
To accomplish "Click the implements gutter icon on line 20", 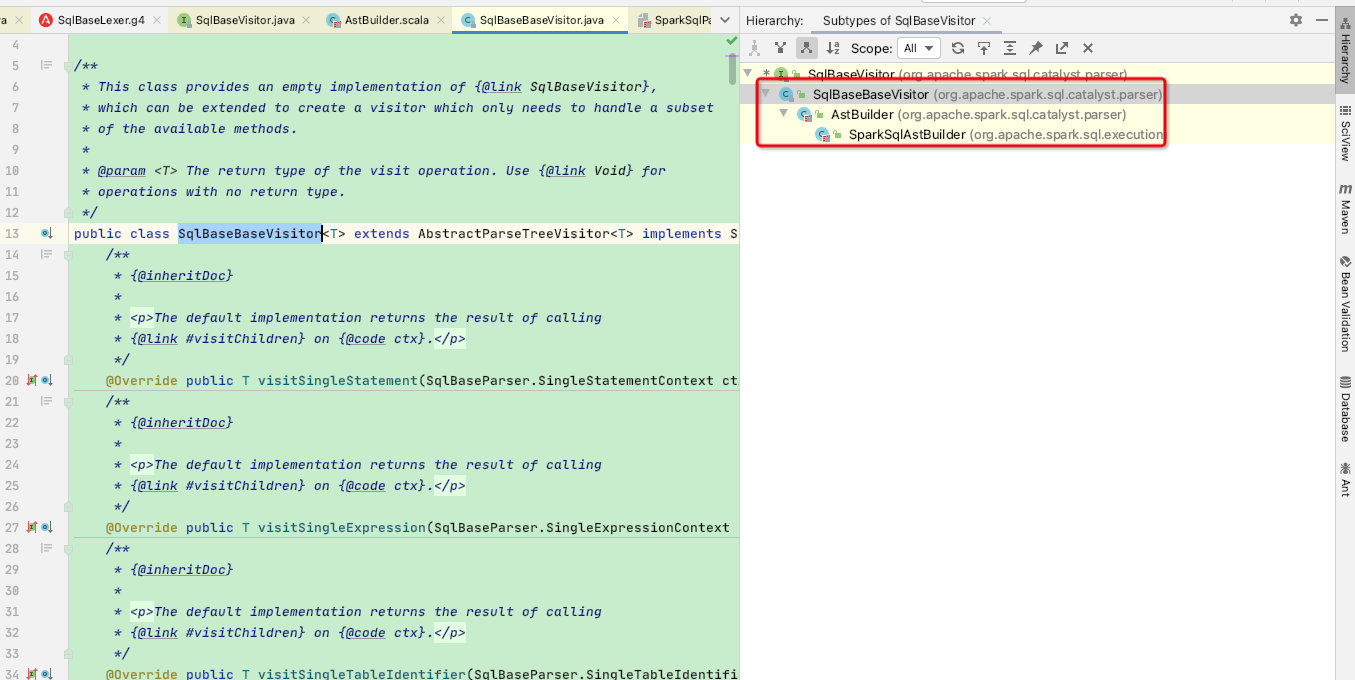I will [33, 380].
